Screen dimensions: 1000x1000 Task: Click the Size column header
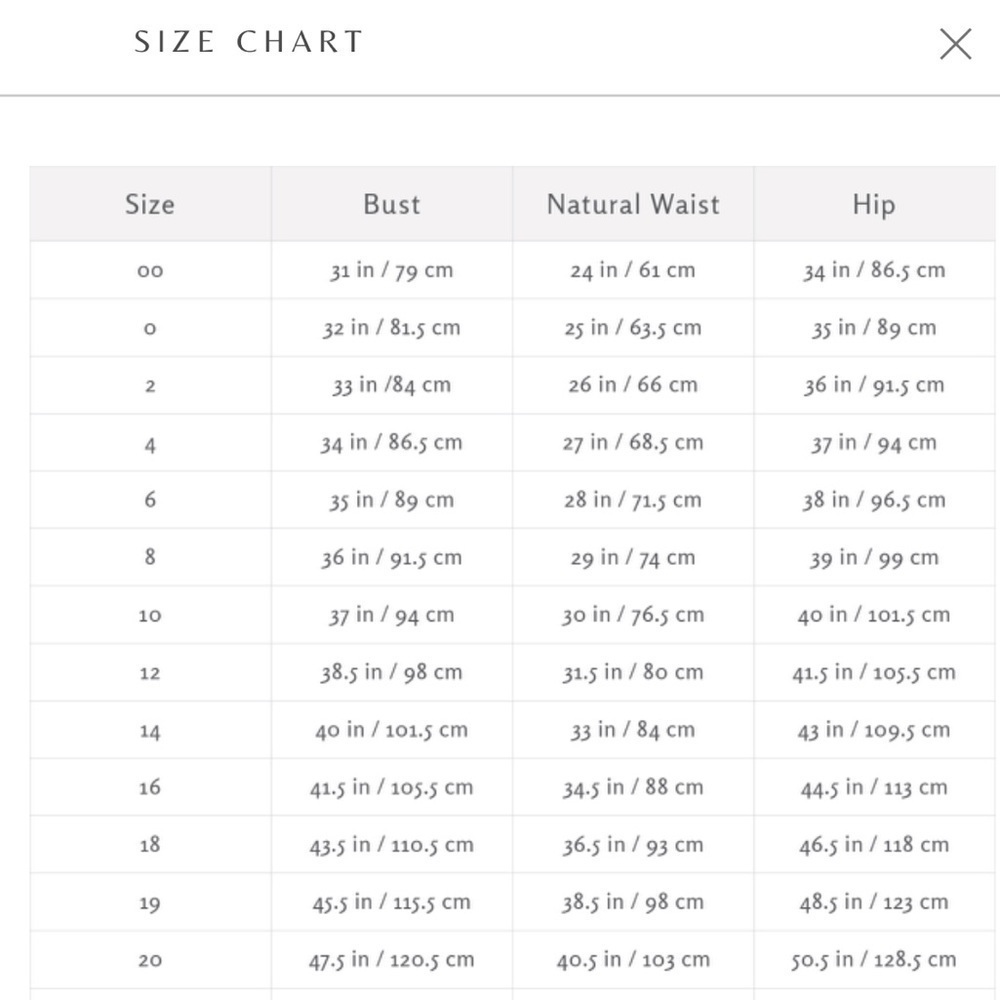[x=150, y=205]
